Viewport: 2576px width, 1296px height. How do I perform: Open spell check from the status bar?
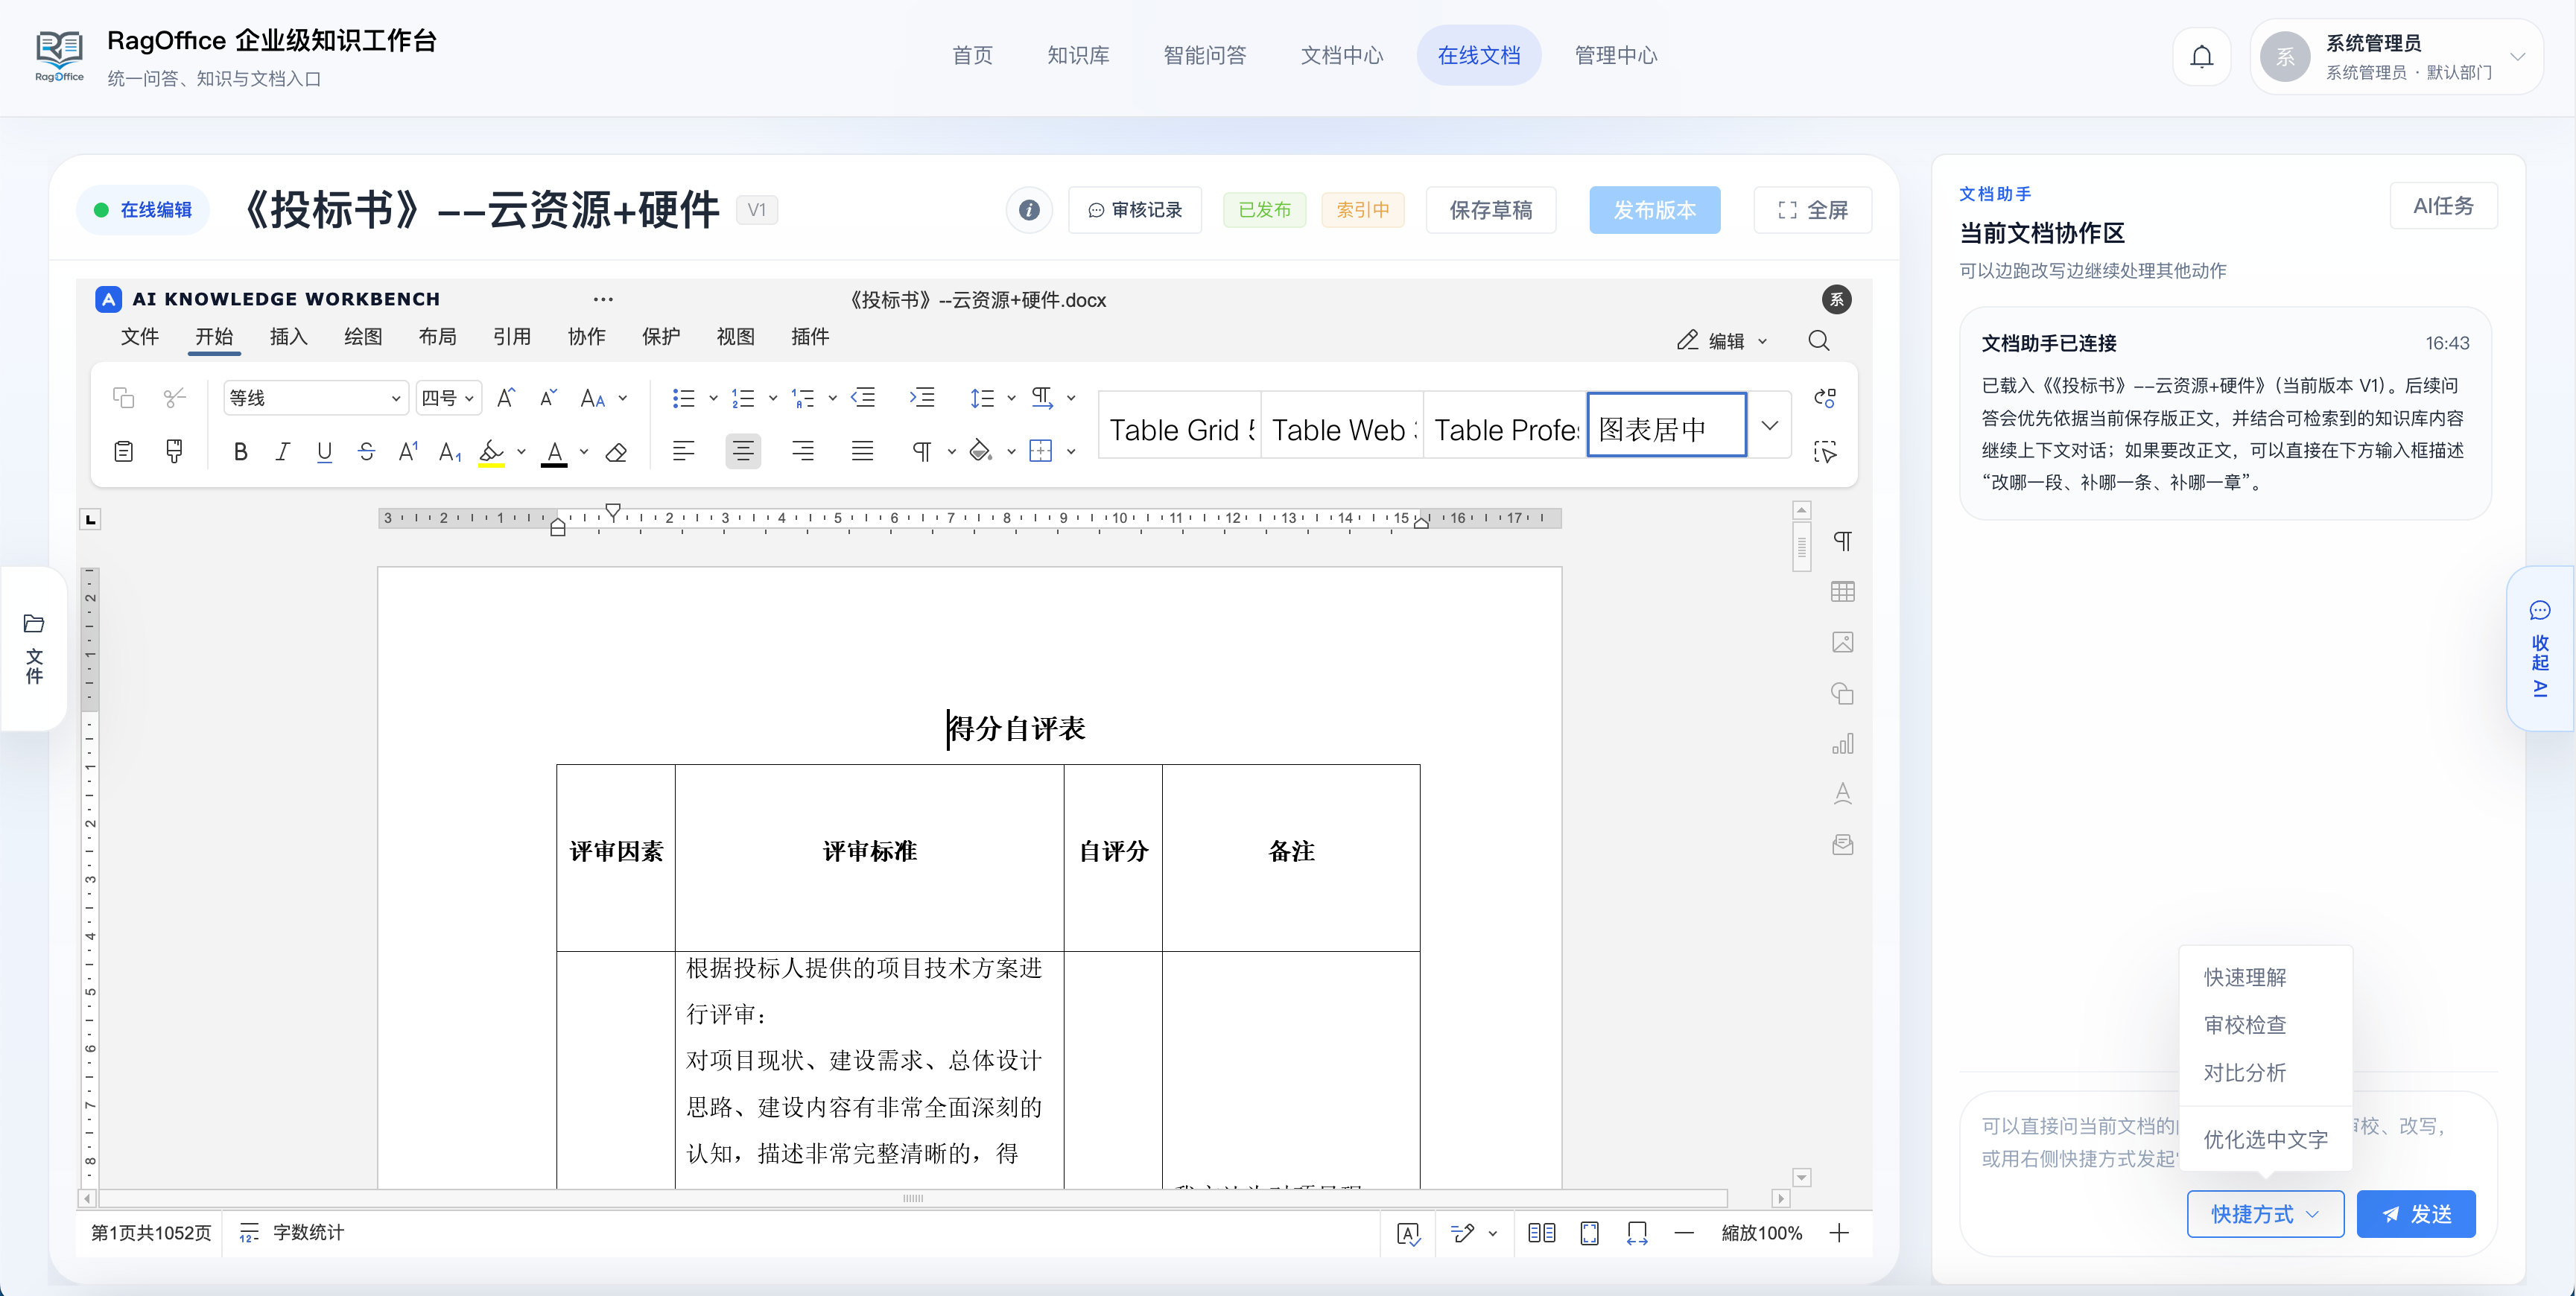click(1408, 1233)
